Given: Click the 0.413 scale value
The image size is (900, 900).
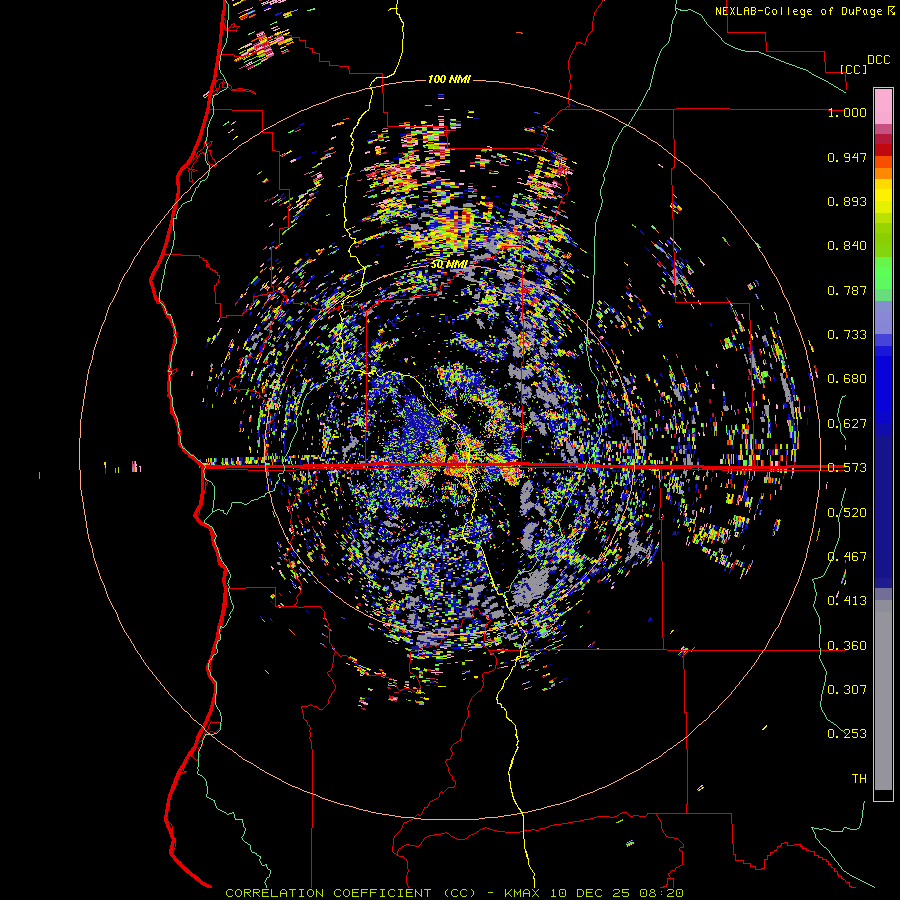Looking at the screenshot, I should tap(847, 601).
